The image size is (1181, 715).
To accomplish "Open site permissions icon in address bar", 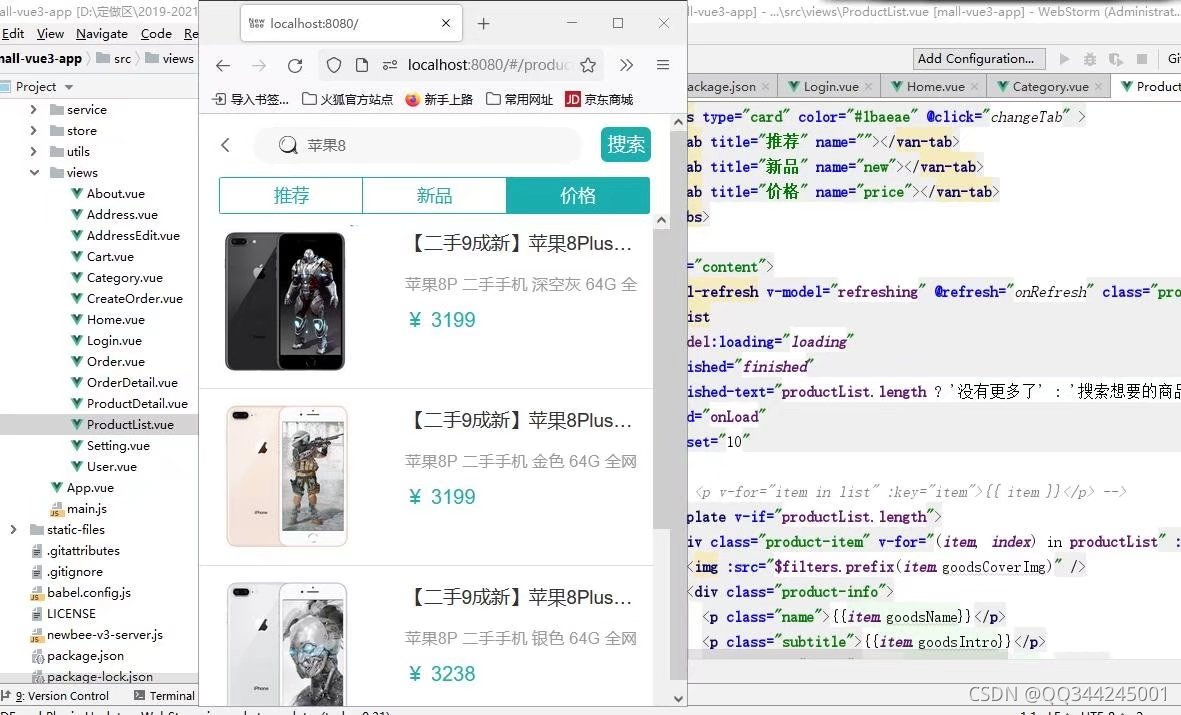I will (389, 66).
